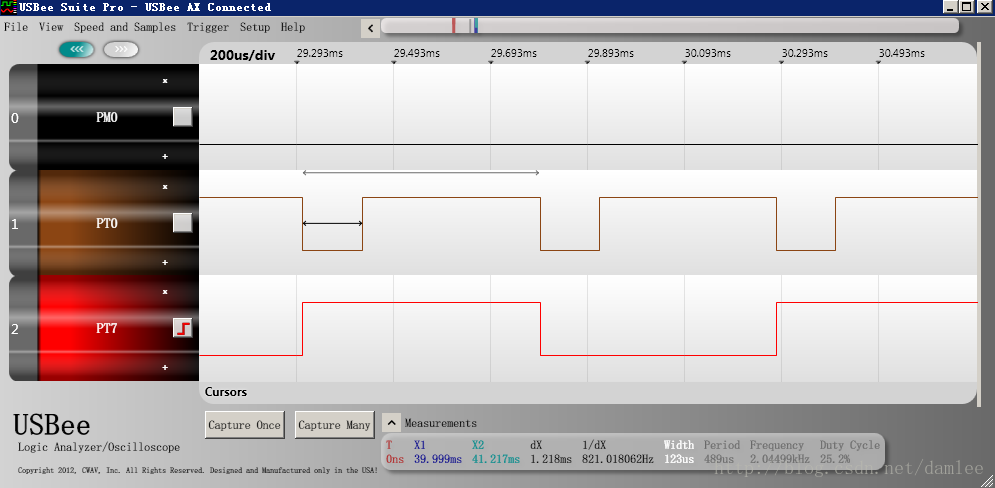Viewport: 995px width, 488px height.
Task: Collapse the Measurements panel with the caret
Action: pos(392,423)
